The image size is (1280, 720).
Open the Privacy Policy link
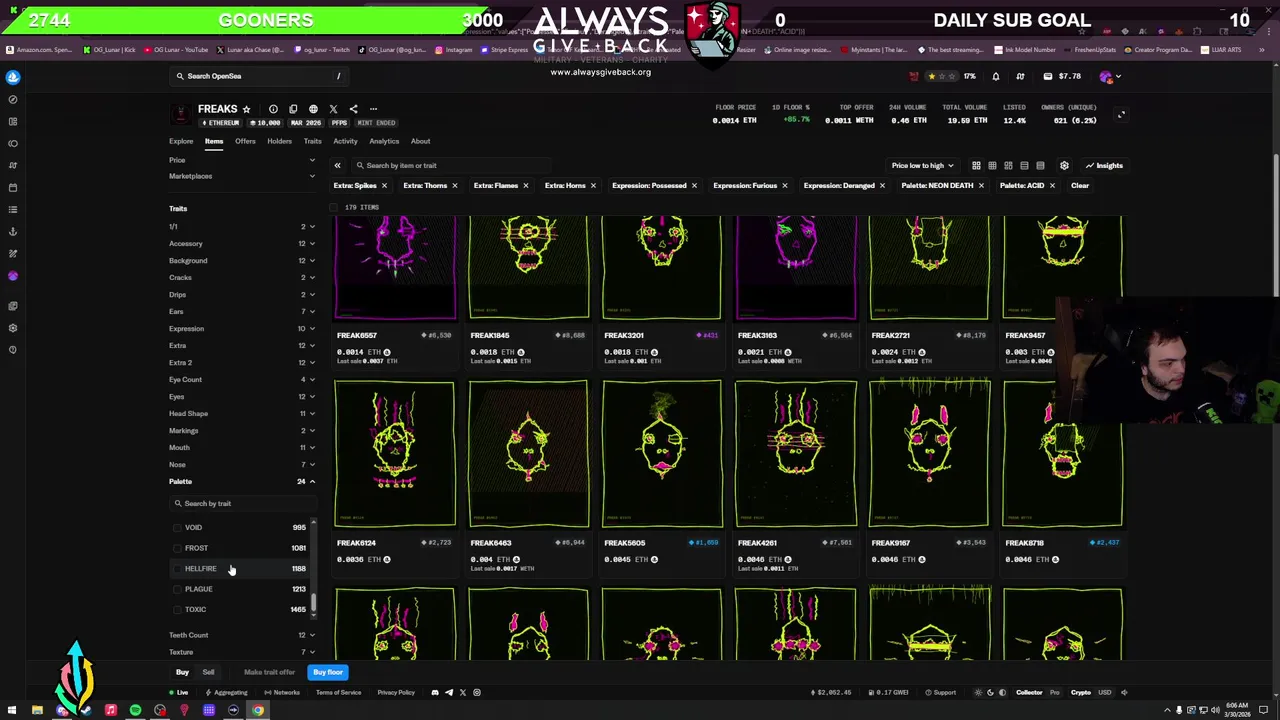(396, 692)
